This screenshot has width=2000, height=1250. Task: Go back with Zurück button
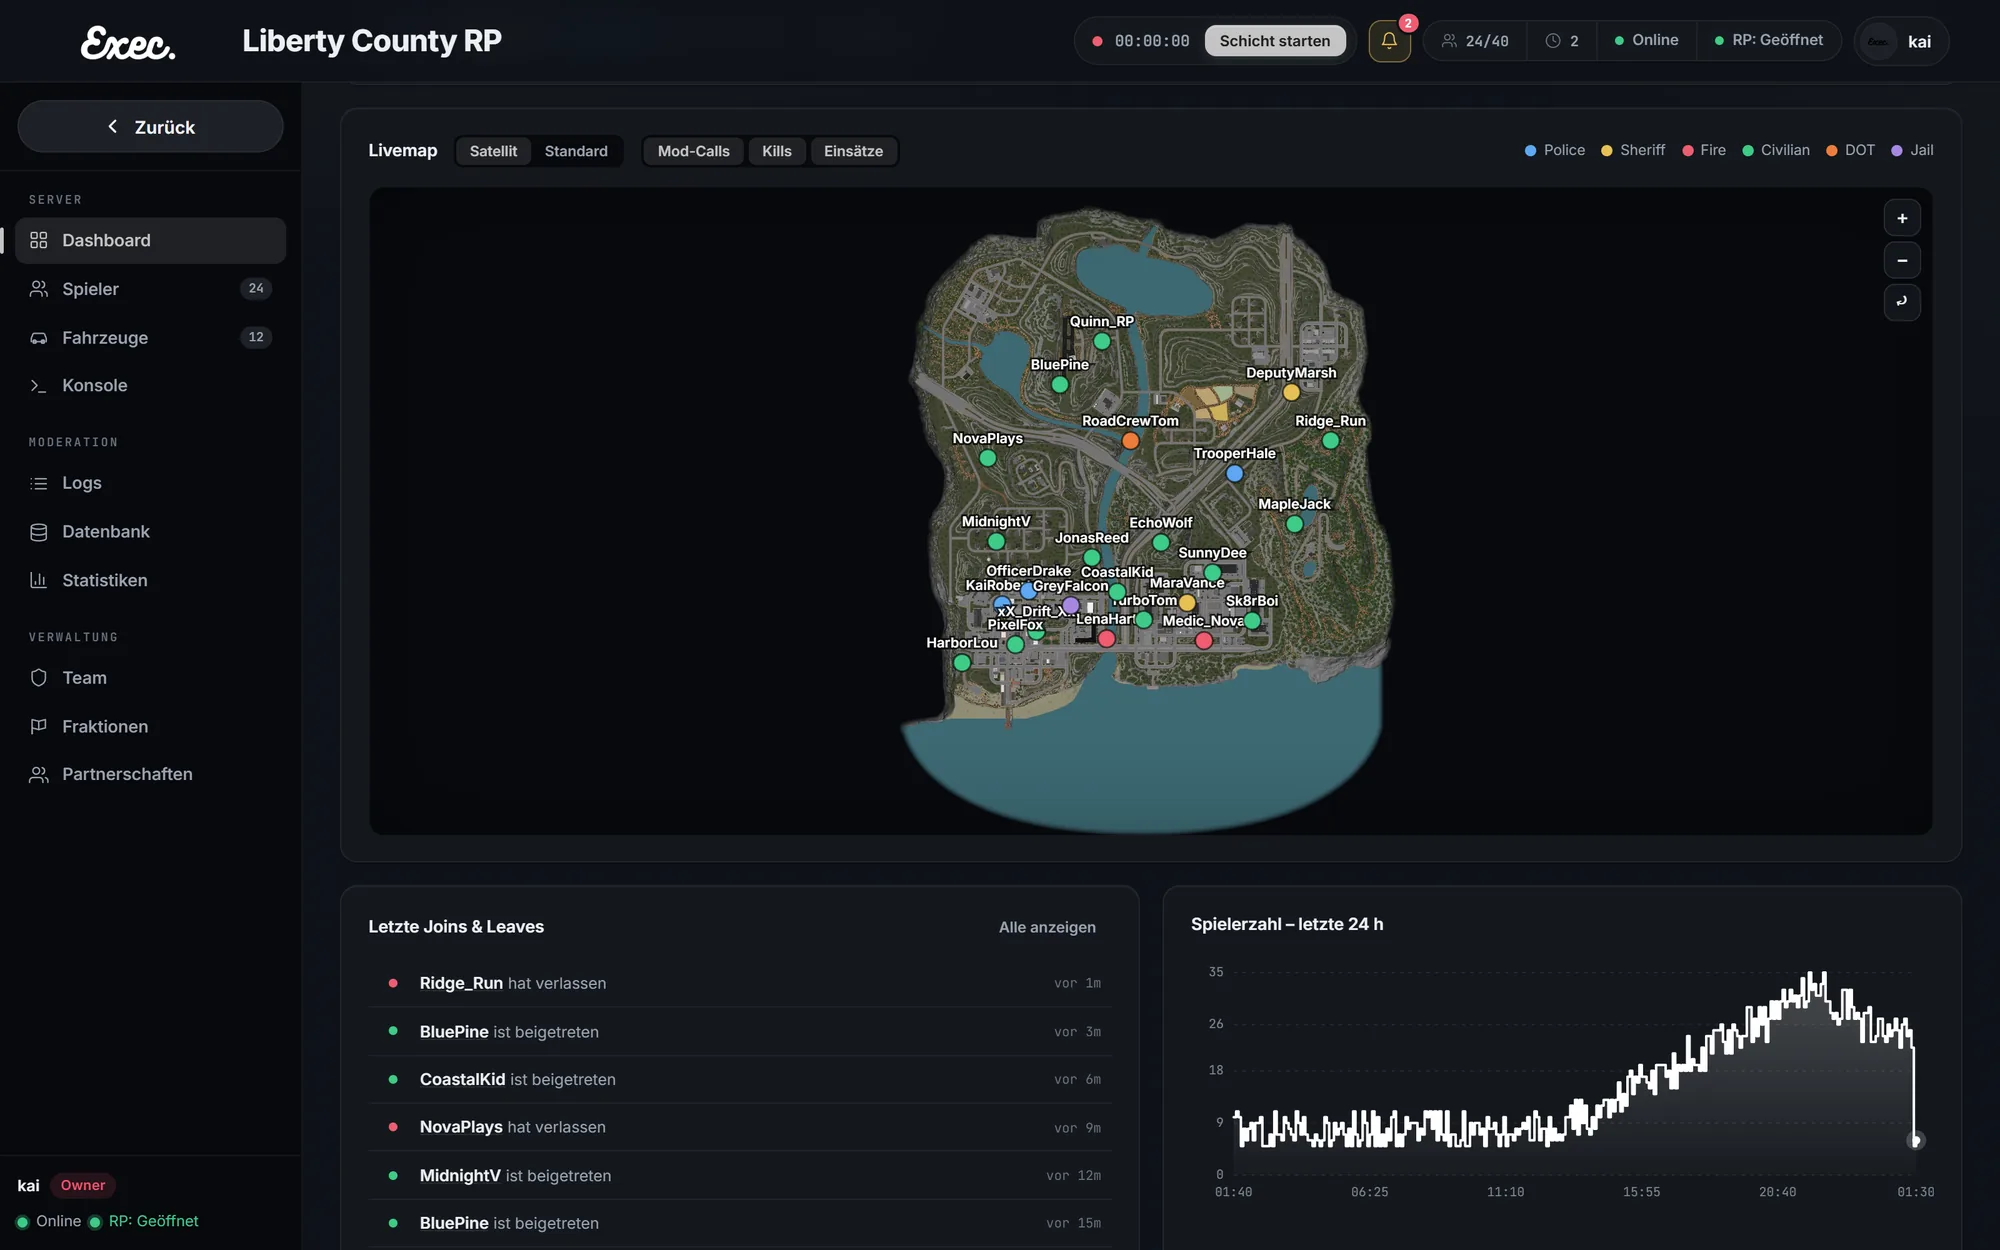(x=150, y=127)
